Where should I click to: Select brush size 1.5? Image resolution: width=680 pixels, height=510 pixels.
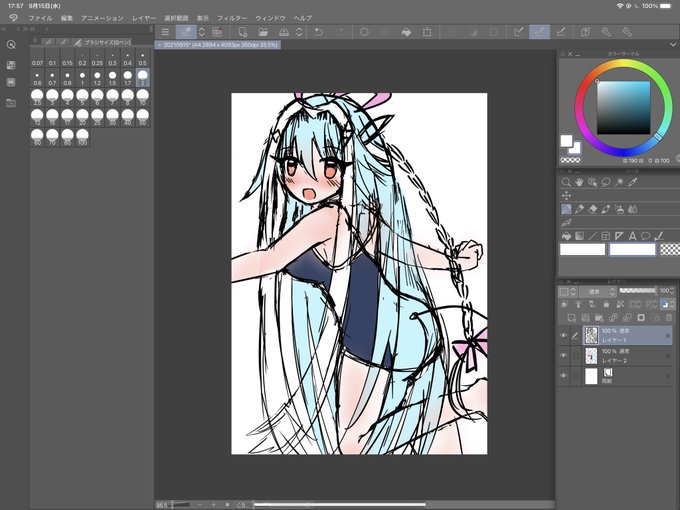click(x=112, y=78)
